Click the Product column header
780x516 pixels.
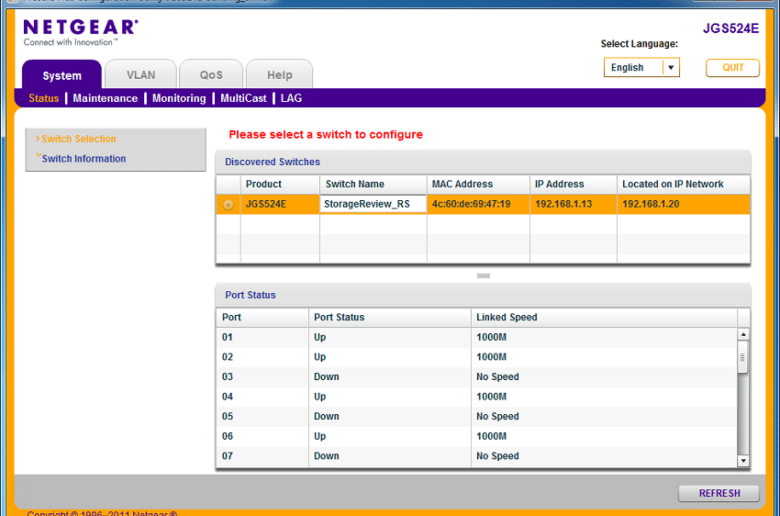click(x=280, y=184)
